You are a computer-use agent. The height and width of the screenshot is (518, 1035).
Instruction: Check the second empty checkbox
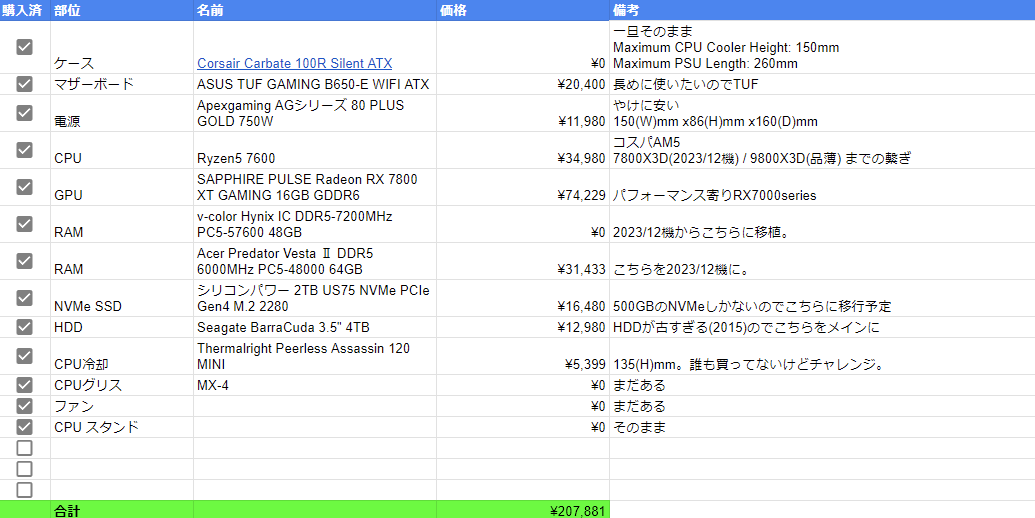[24, 469]
